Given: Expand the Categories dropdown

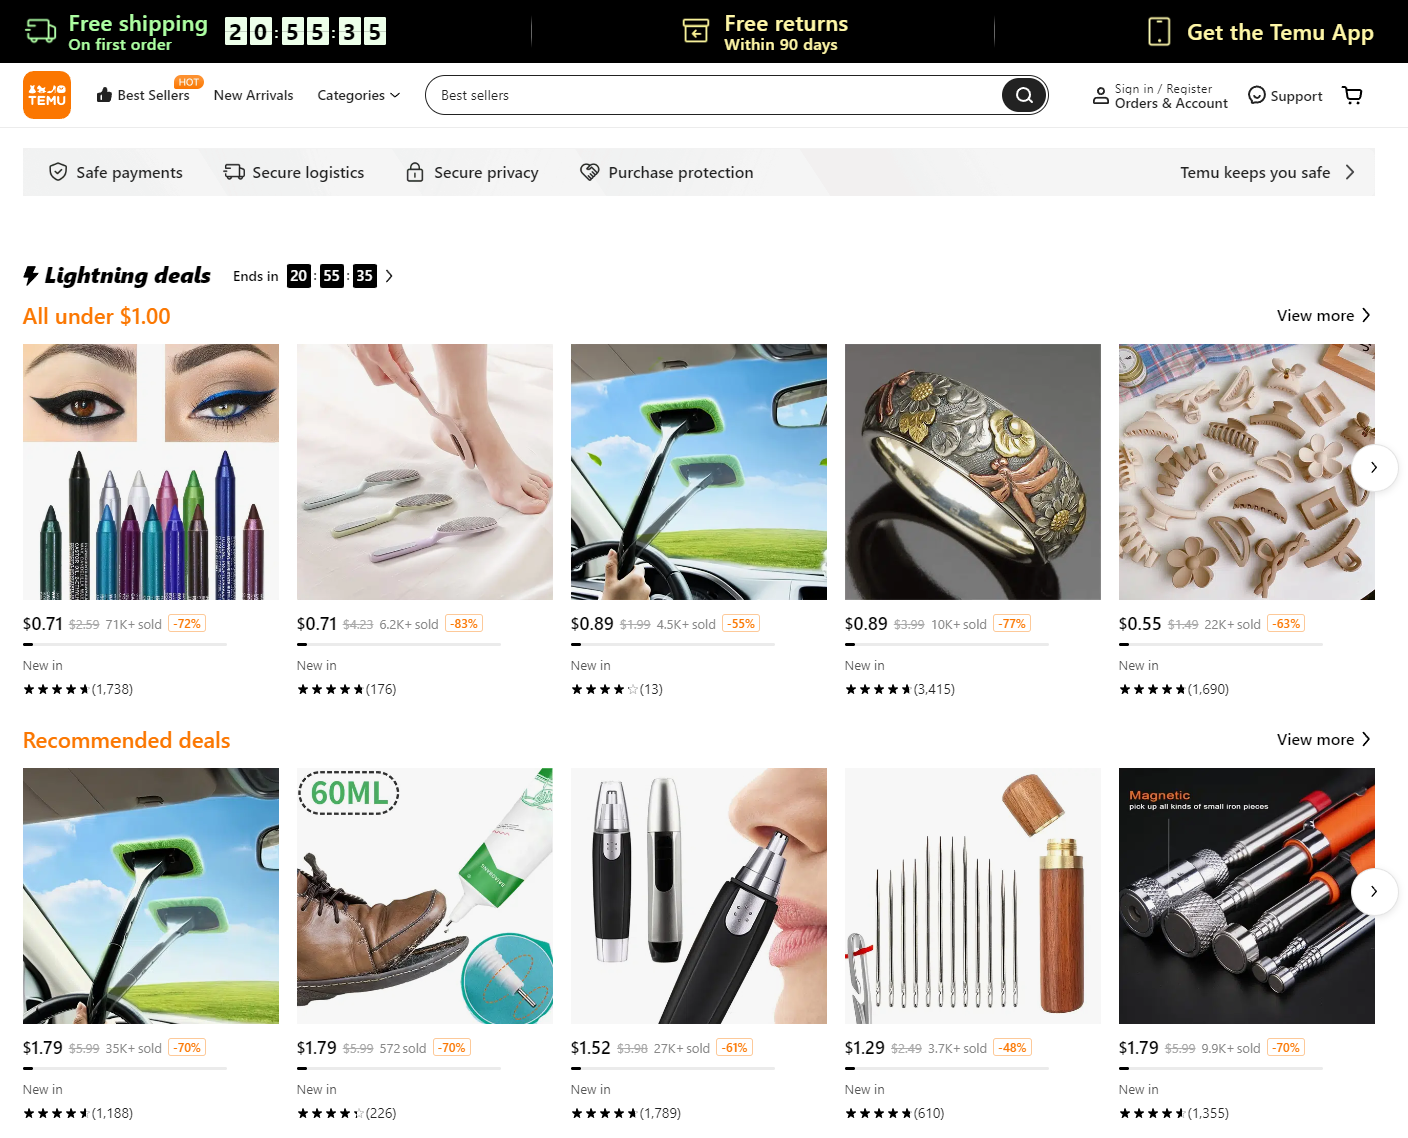Looking at the screenshot, I should (358, 95).
